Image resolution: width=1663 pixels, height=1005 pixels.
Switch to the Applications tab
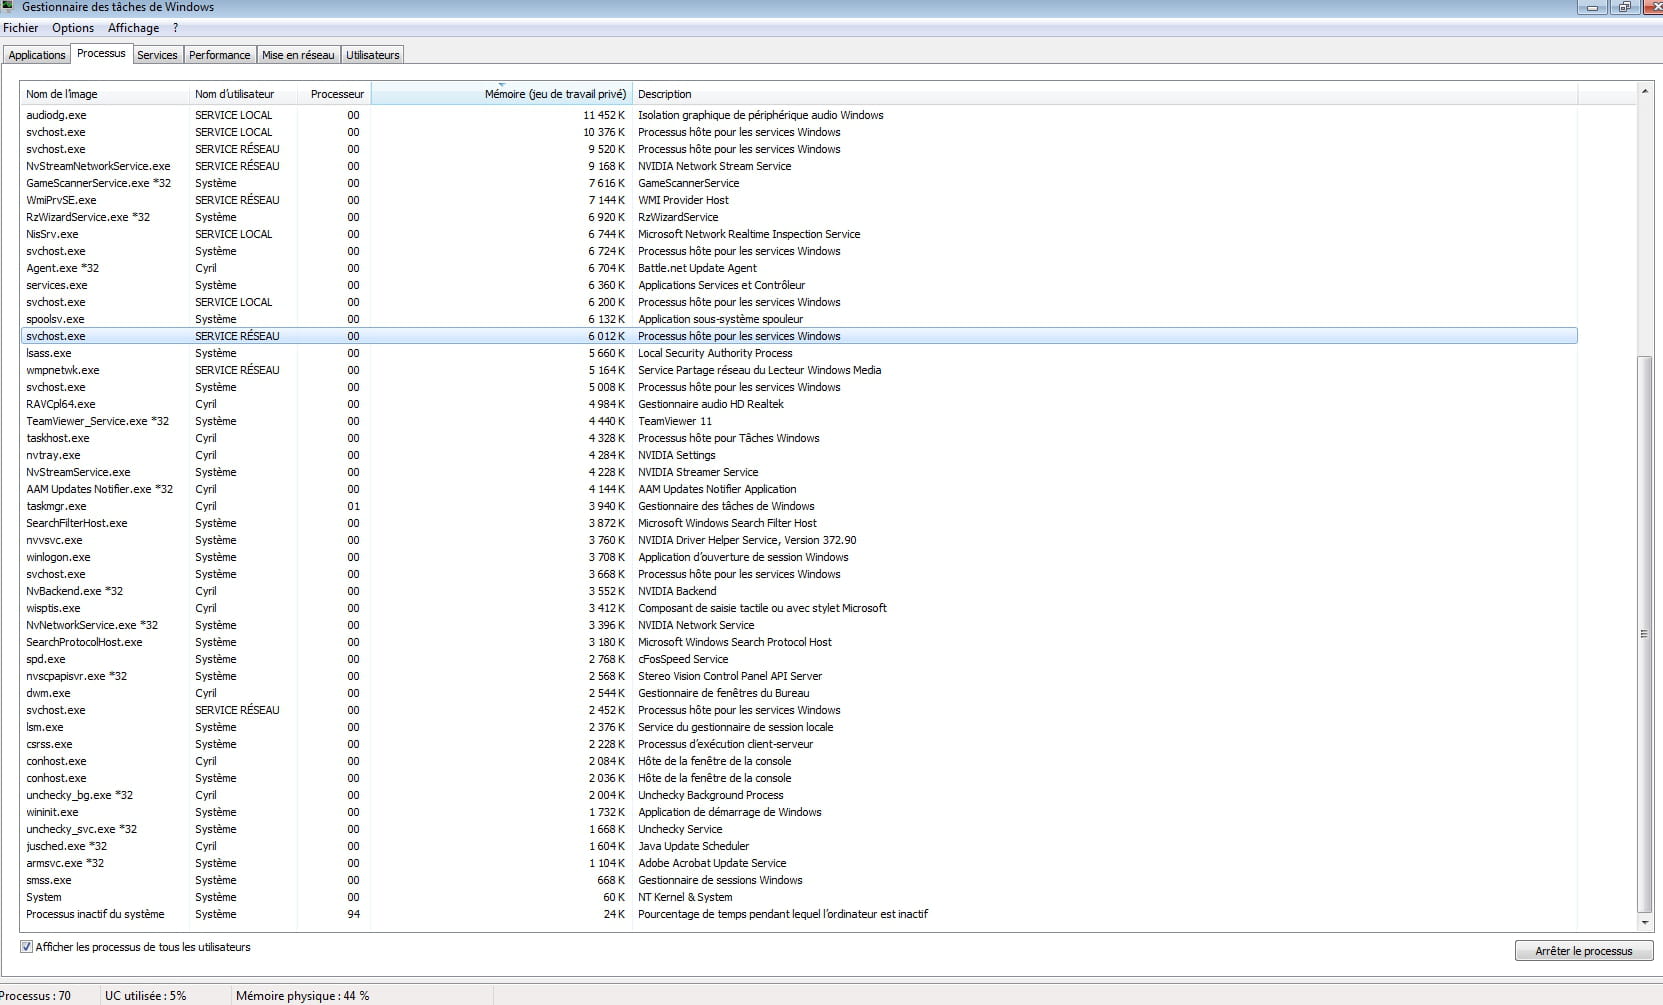click(x=37, y=55)
